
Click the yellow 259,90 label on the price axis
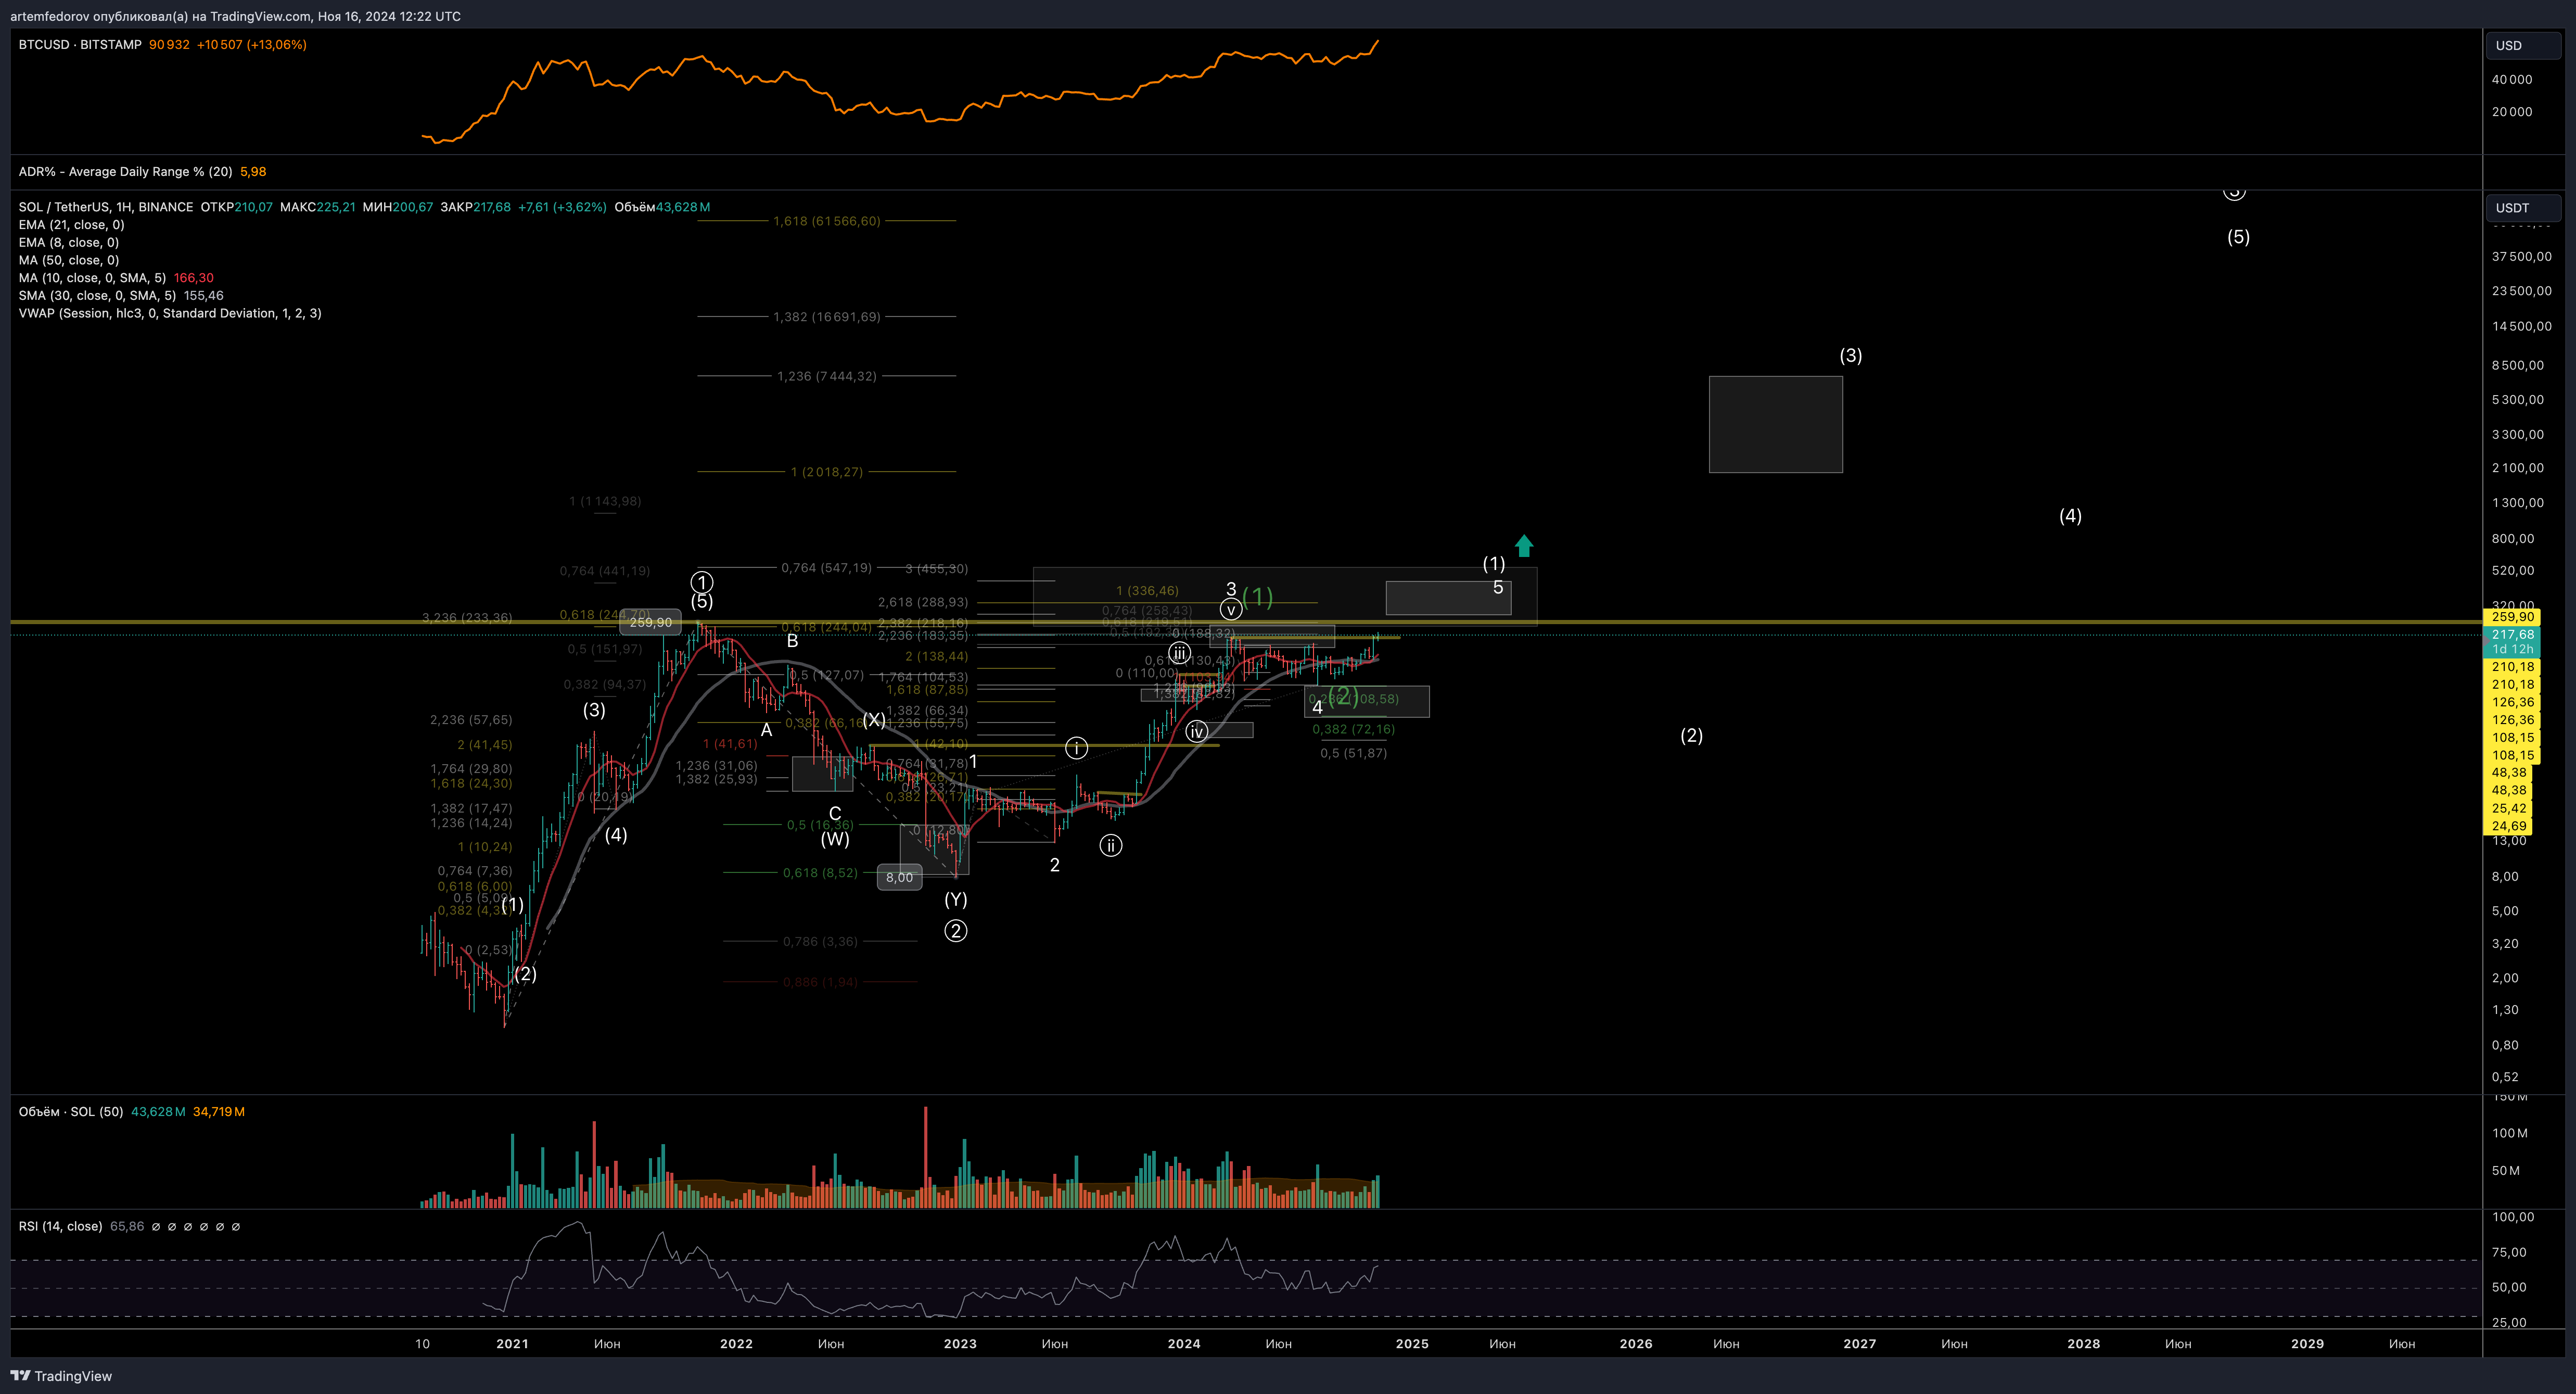click(x=2512, y=617)
